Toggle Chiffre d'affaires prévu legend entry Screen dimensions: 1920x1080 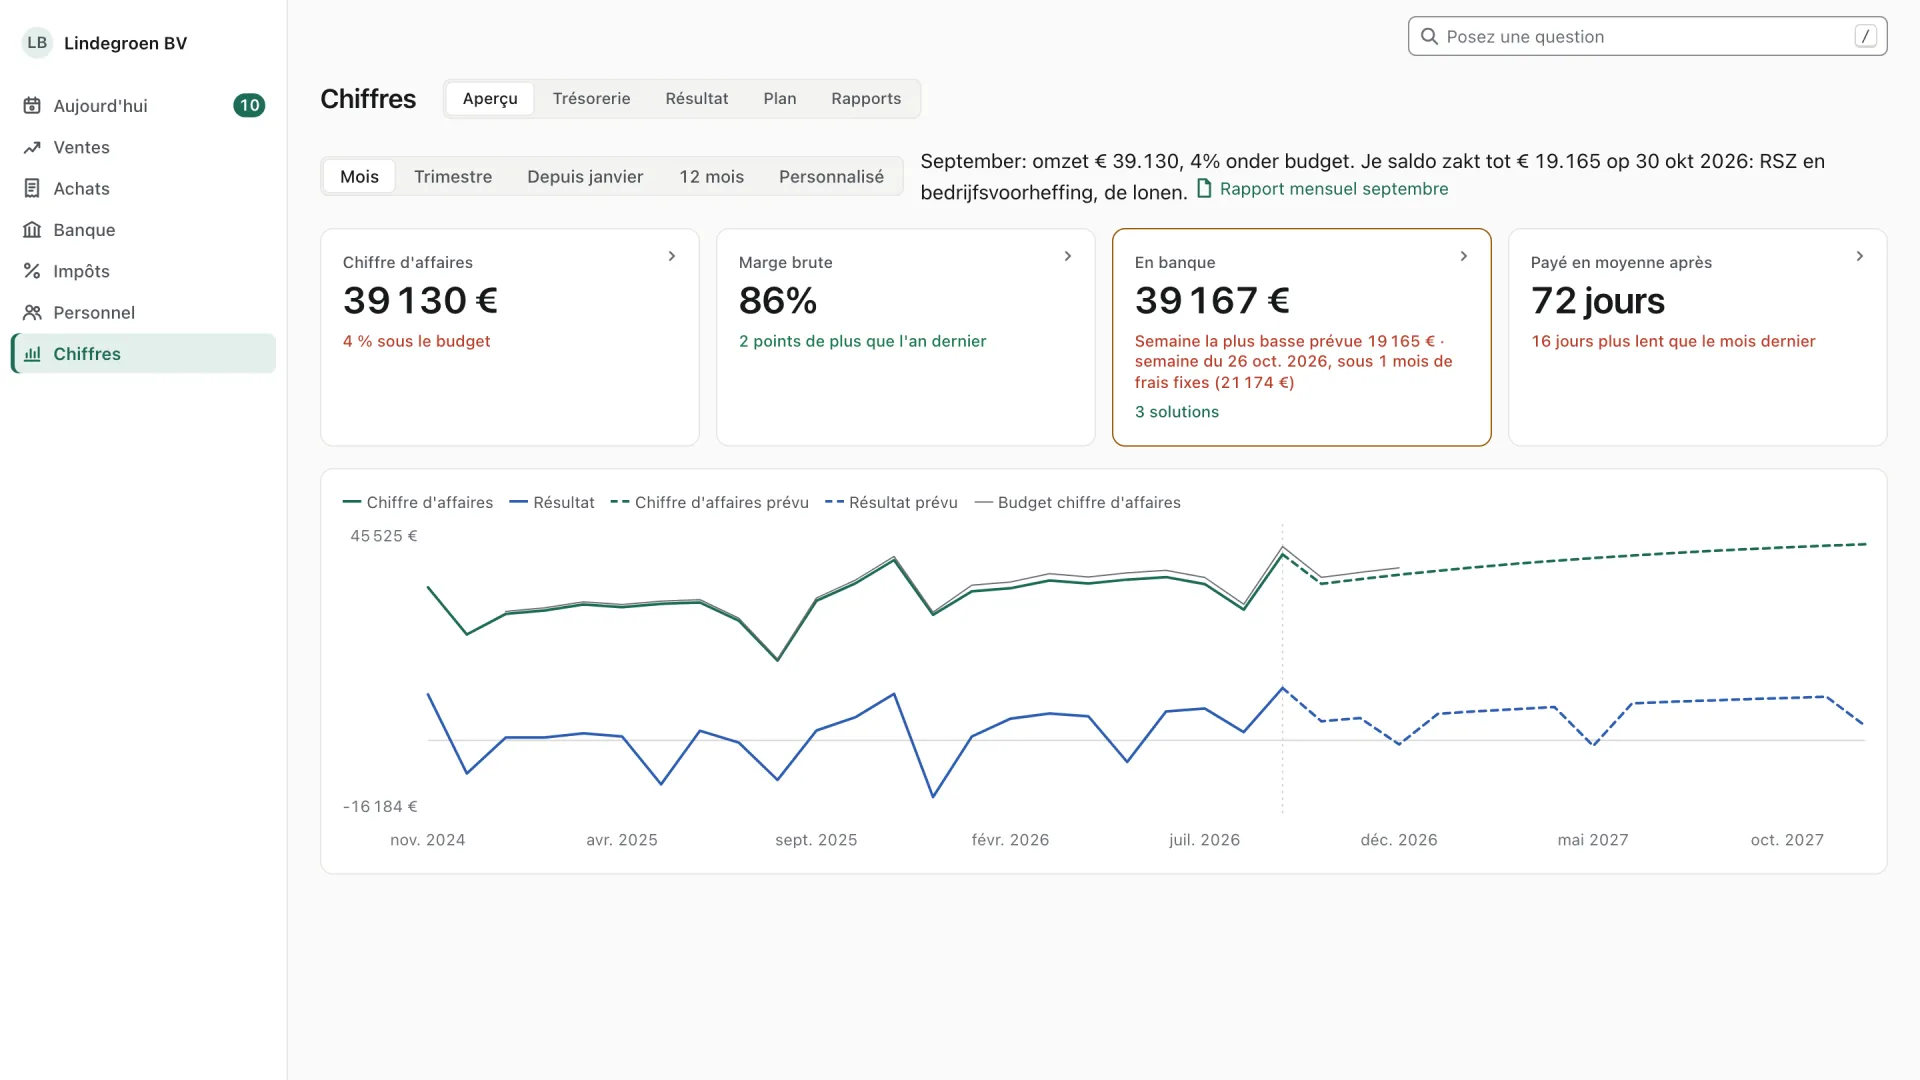point(710,502)
